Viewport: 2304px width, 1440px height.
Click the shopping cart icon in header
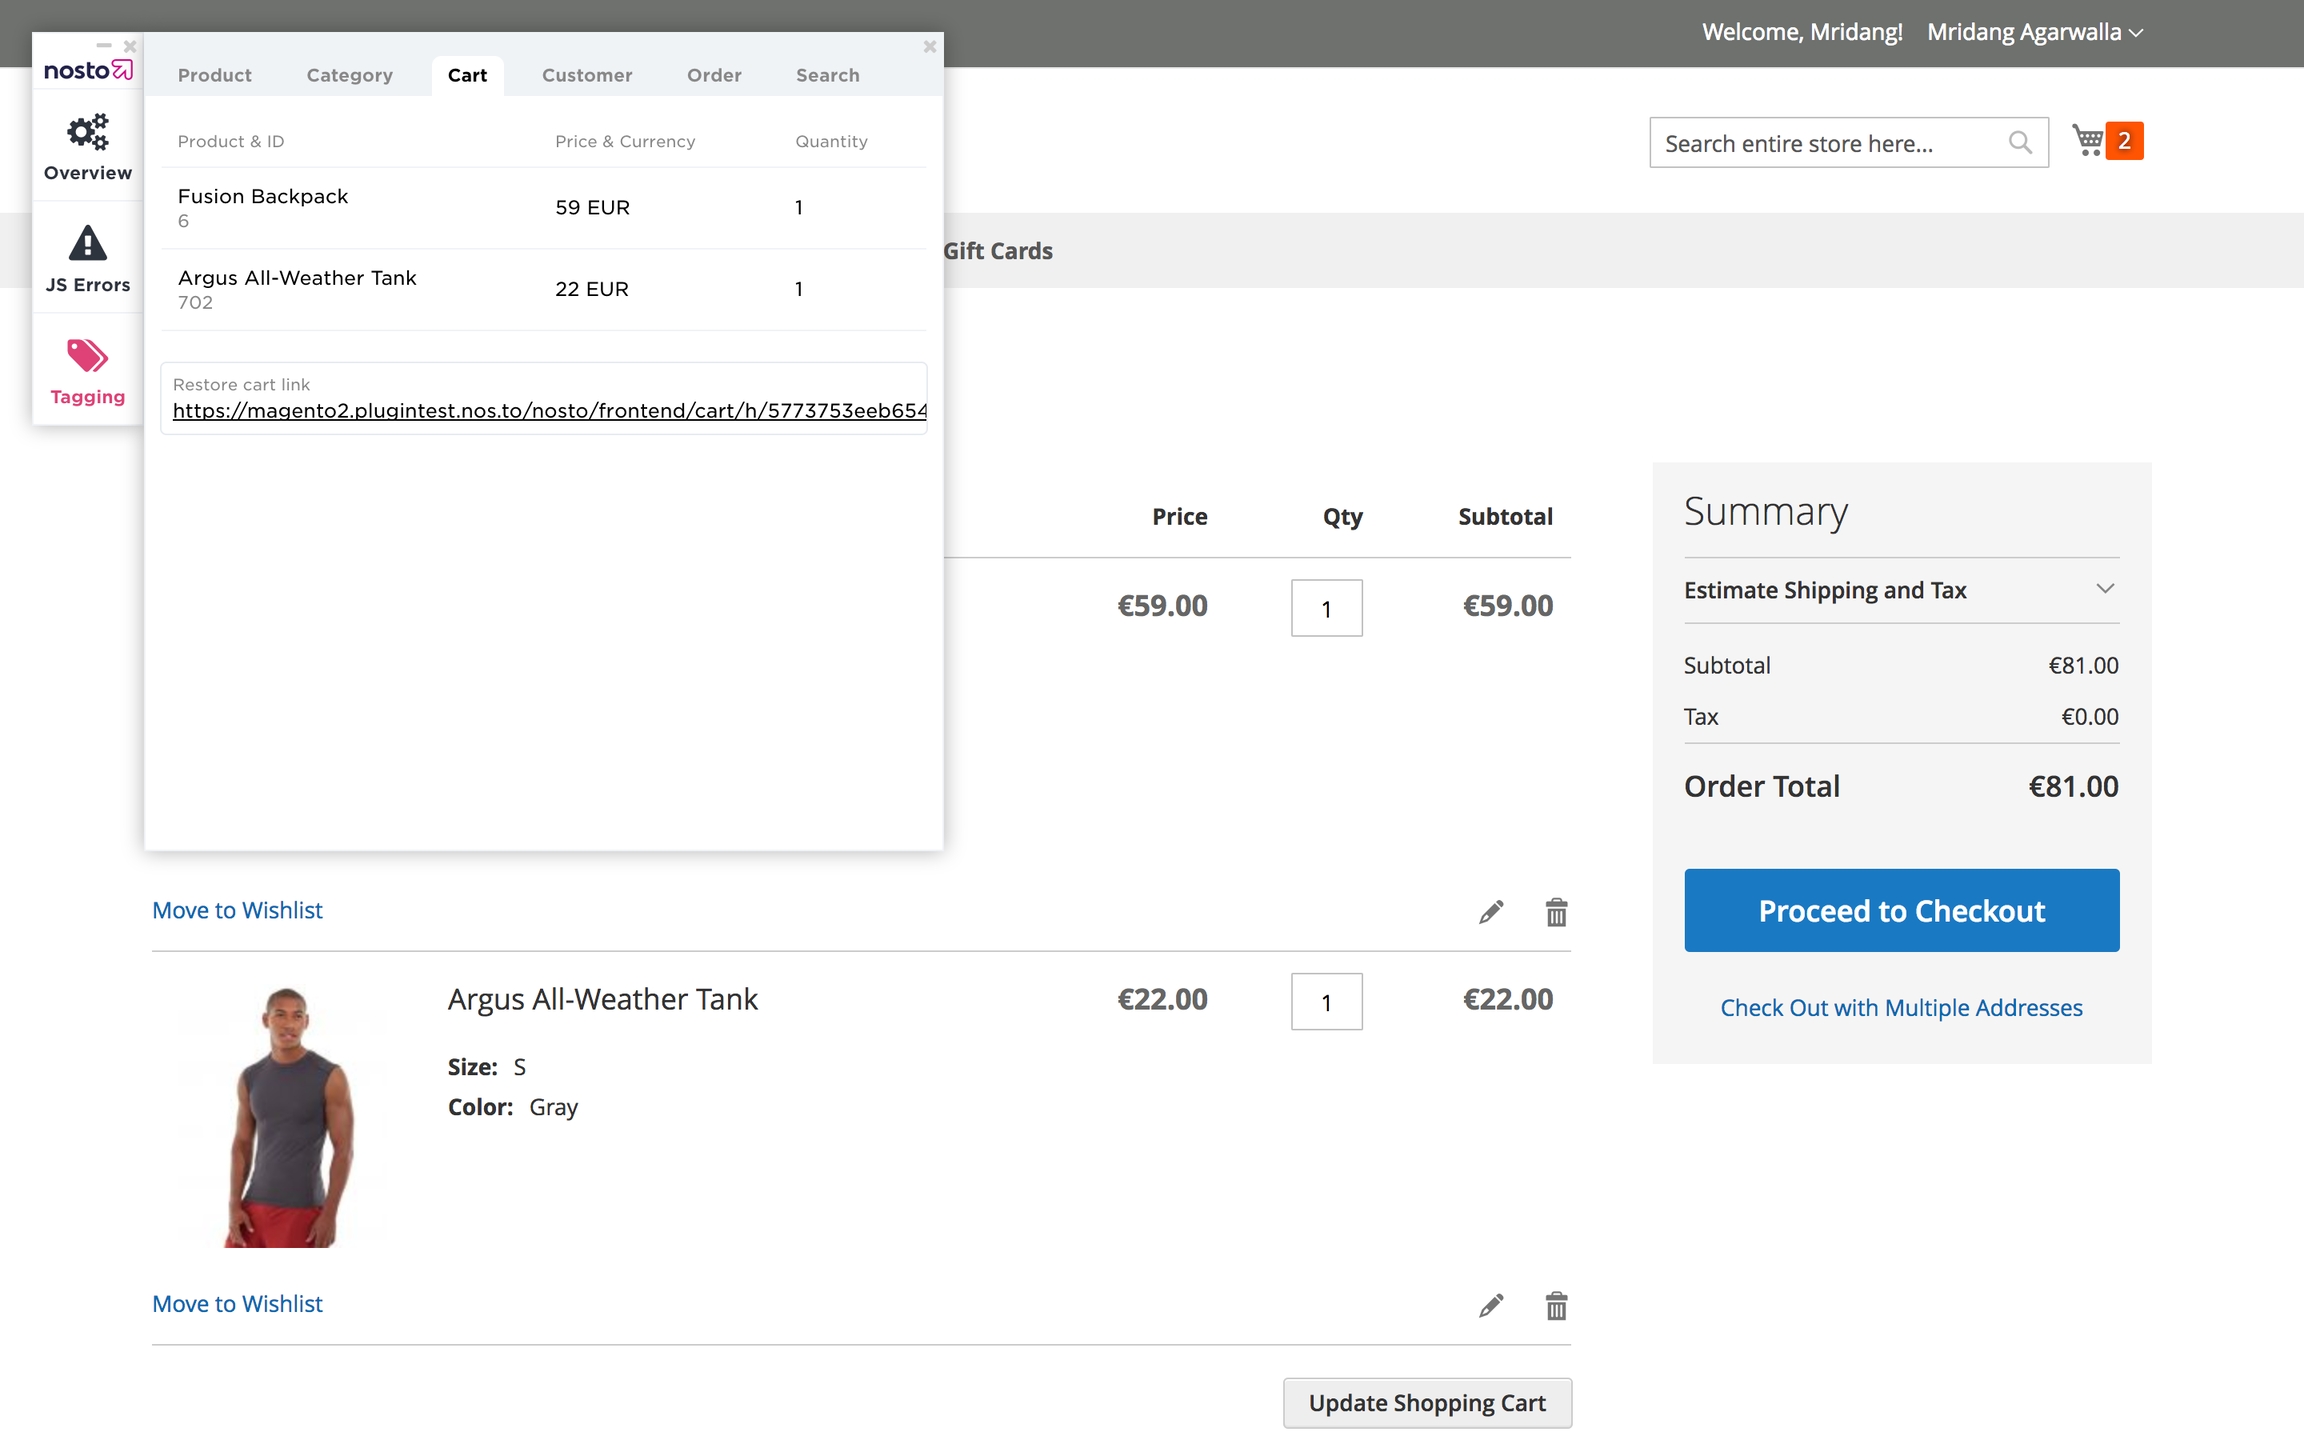pyautogui.click(x=2089, y=141)
